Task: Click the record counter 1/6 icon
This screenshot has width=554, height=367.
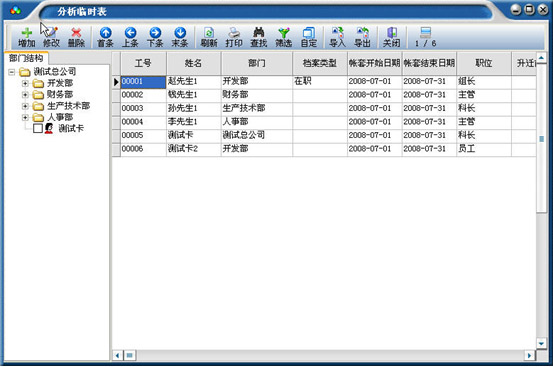Action: [425, 33]
